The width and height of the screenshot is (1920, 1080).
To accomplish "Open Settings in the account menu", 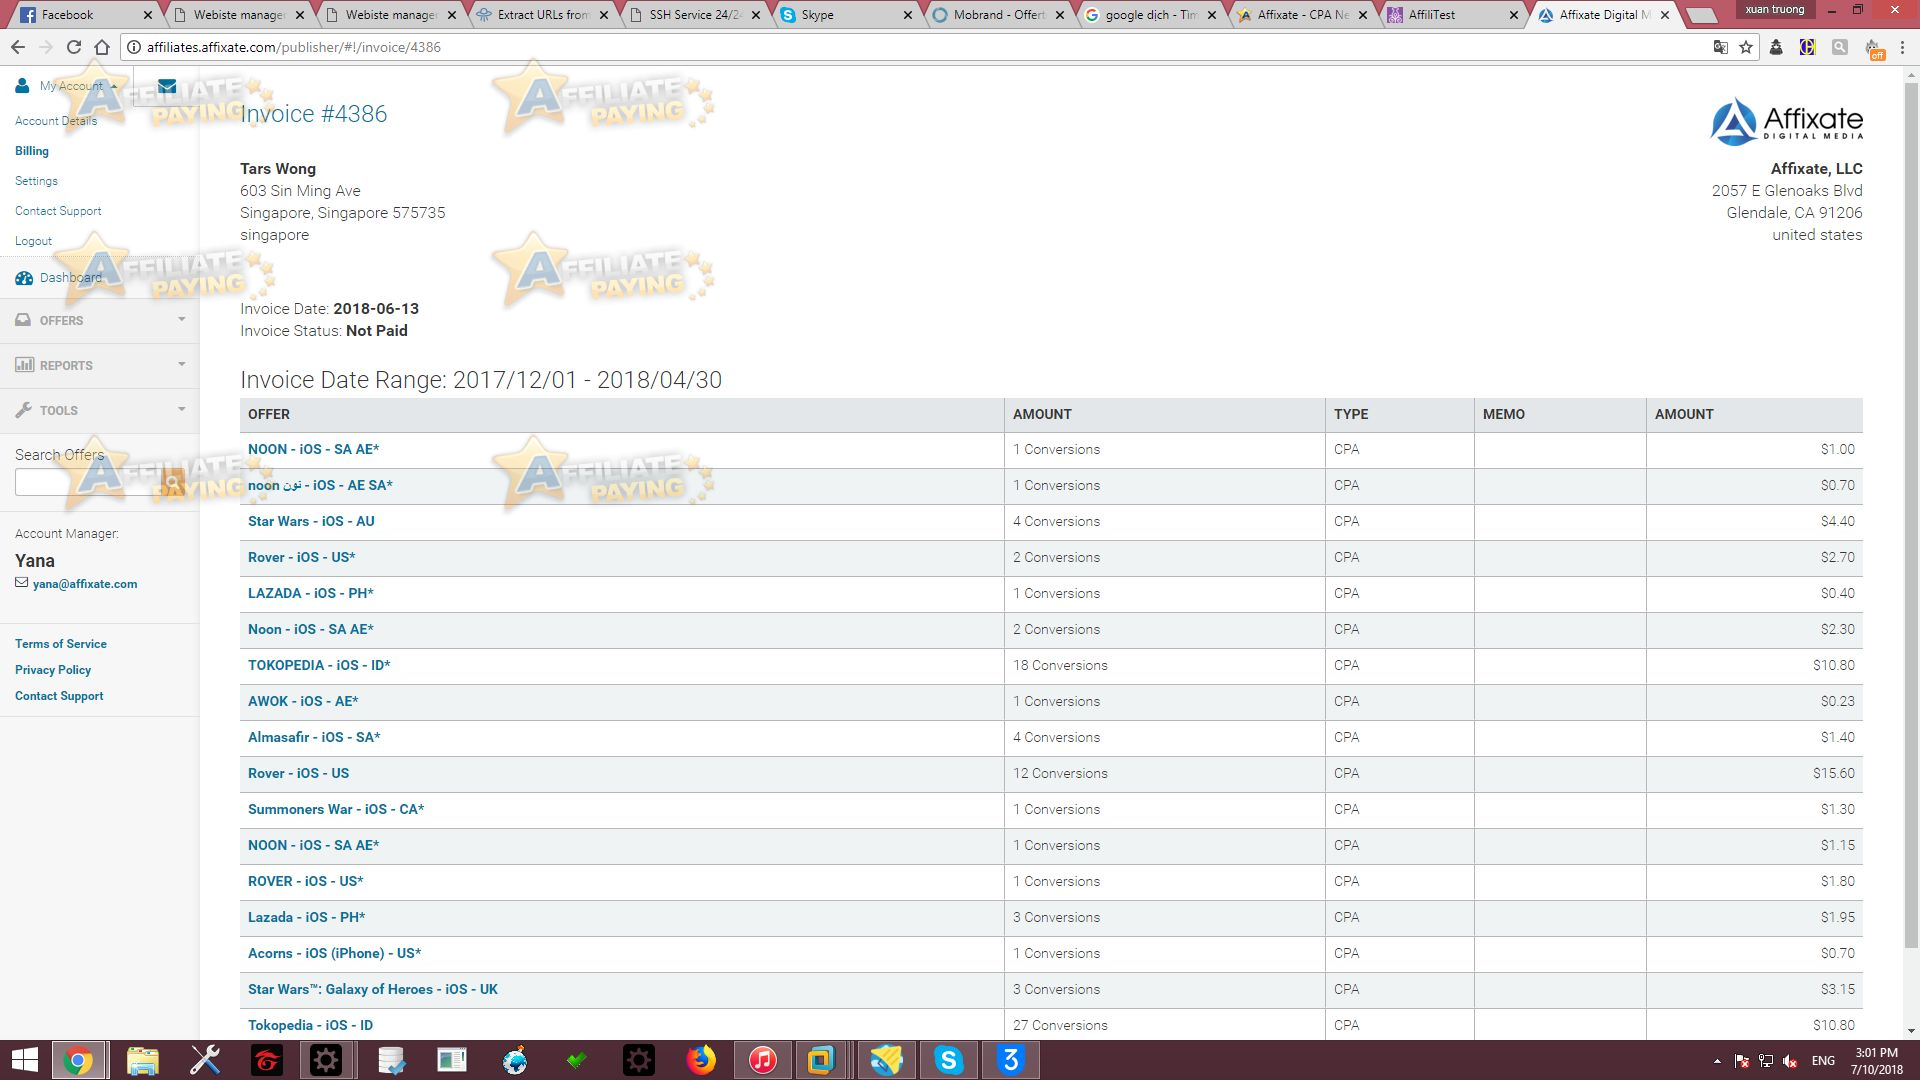I will pyautogui.click(x=36, y=181).
